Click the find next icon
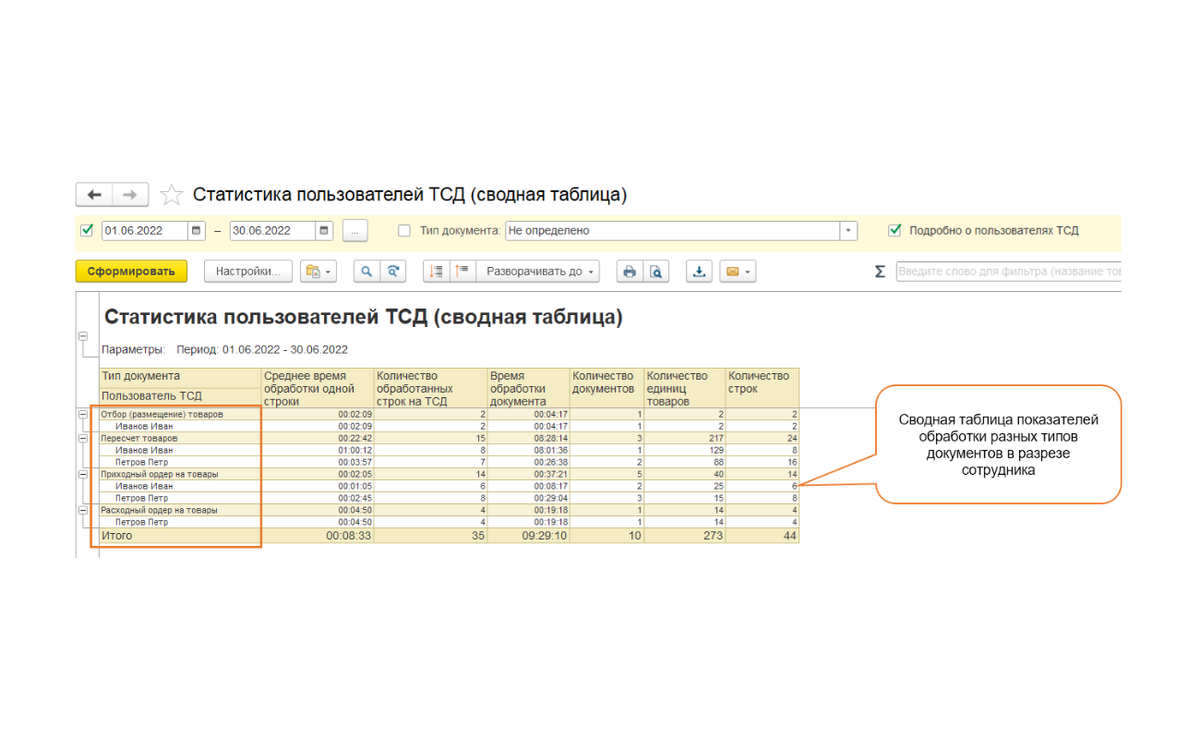Screen dimensions: 1200x739 tap(393, 271)
